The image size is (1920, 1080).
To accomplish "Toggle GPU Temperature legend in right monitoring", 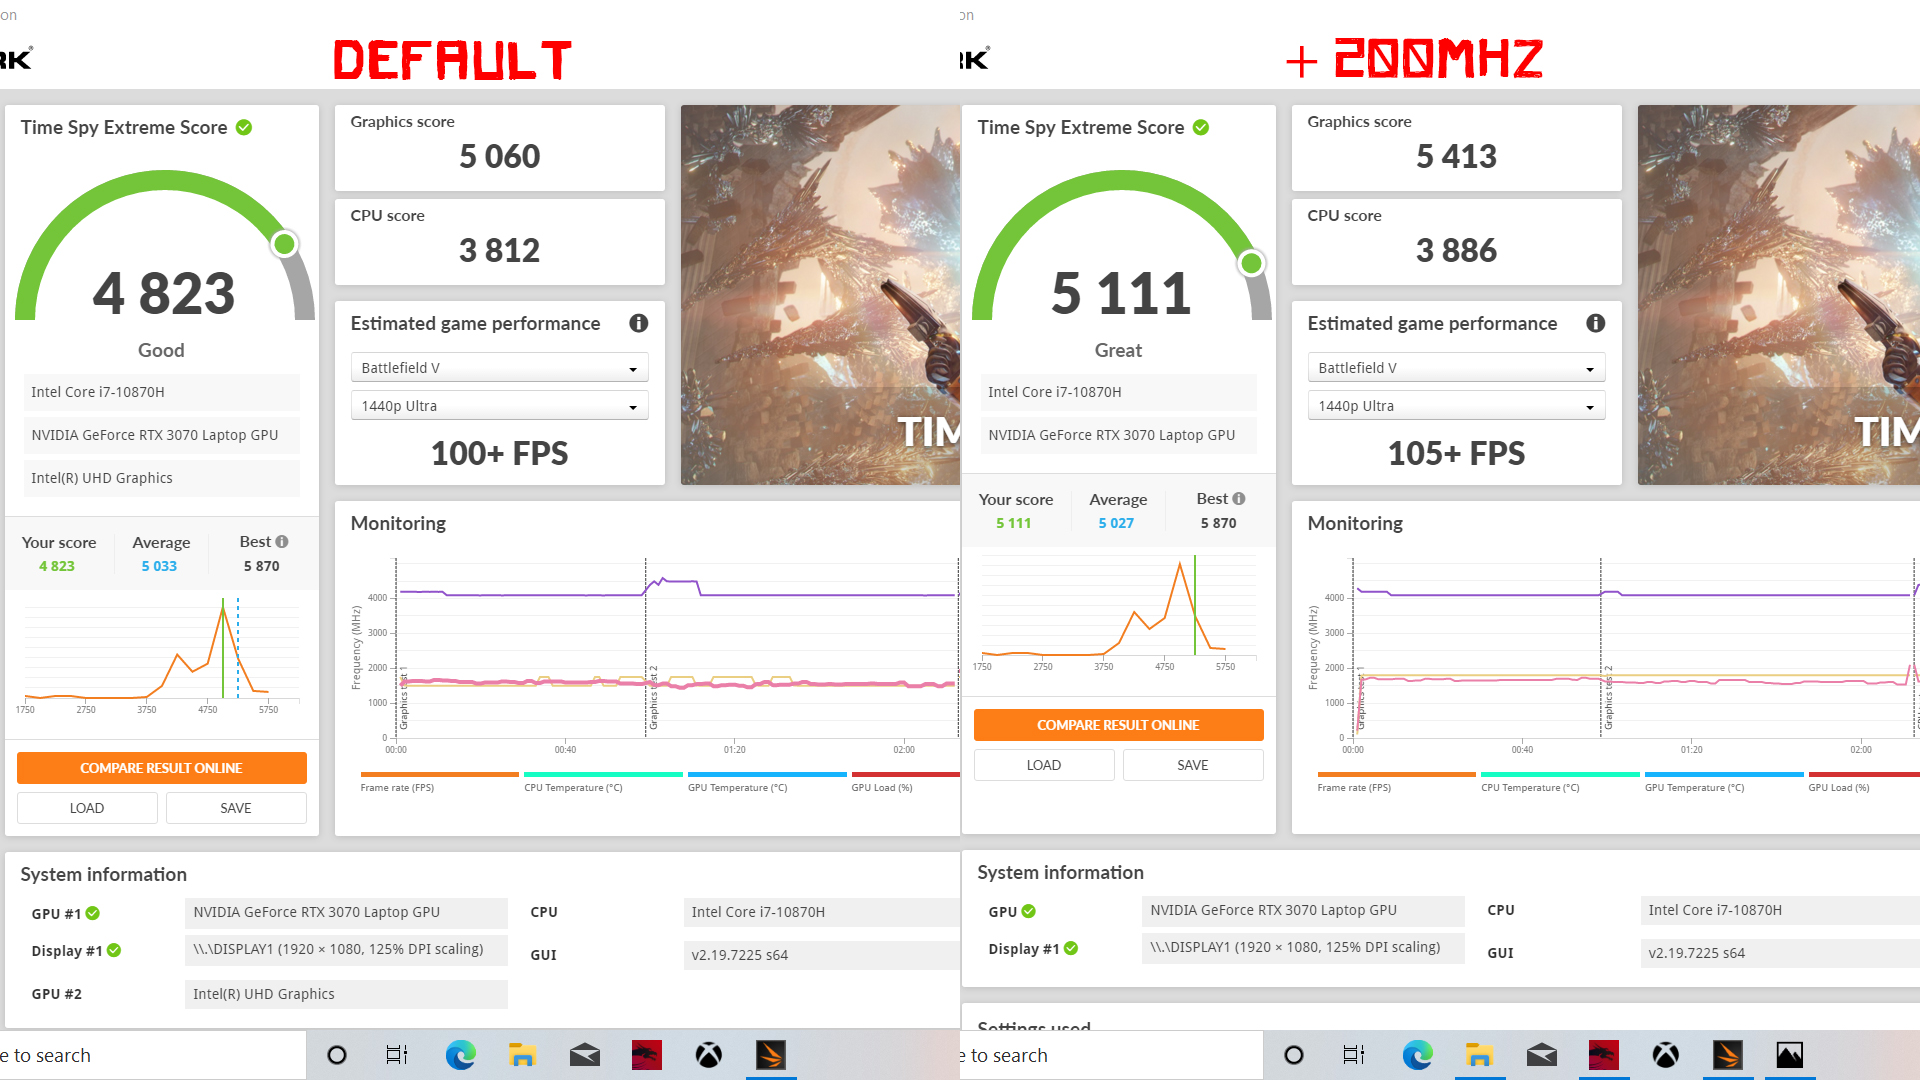I will [1724, 782].
